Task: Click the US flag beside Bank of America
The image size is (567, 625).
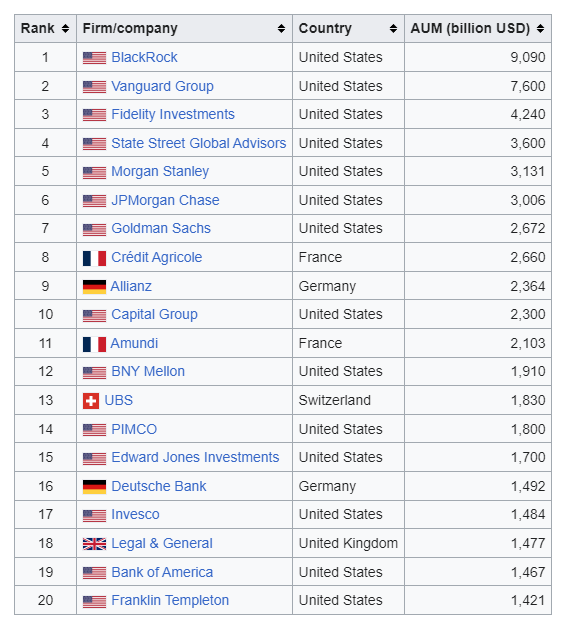Action: coord(94,573)
